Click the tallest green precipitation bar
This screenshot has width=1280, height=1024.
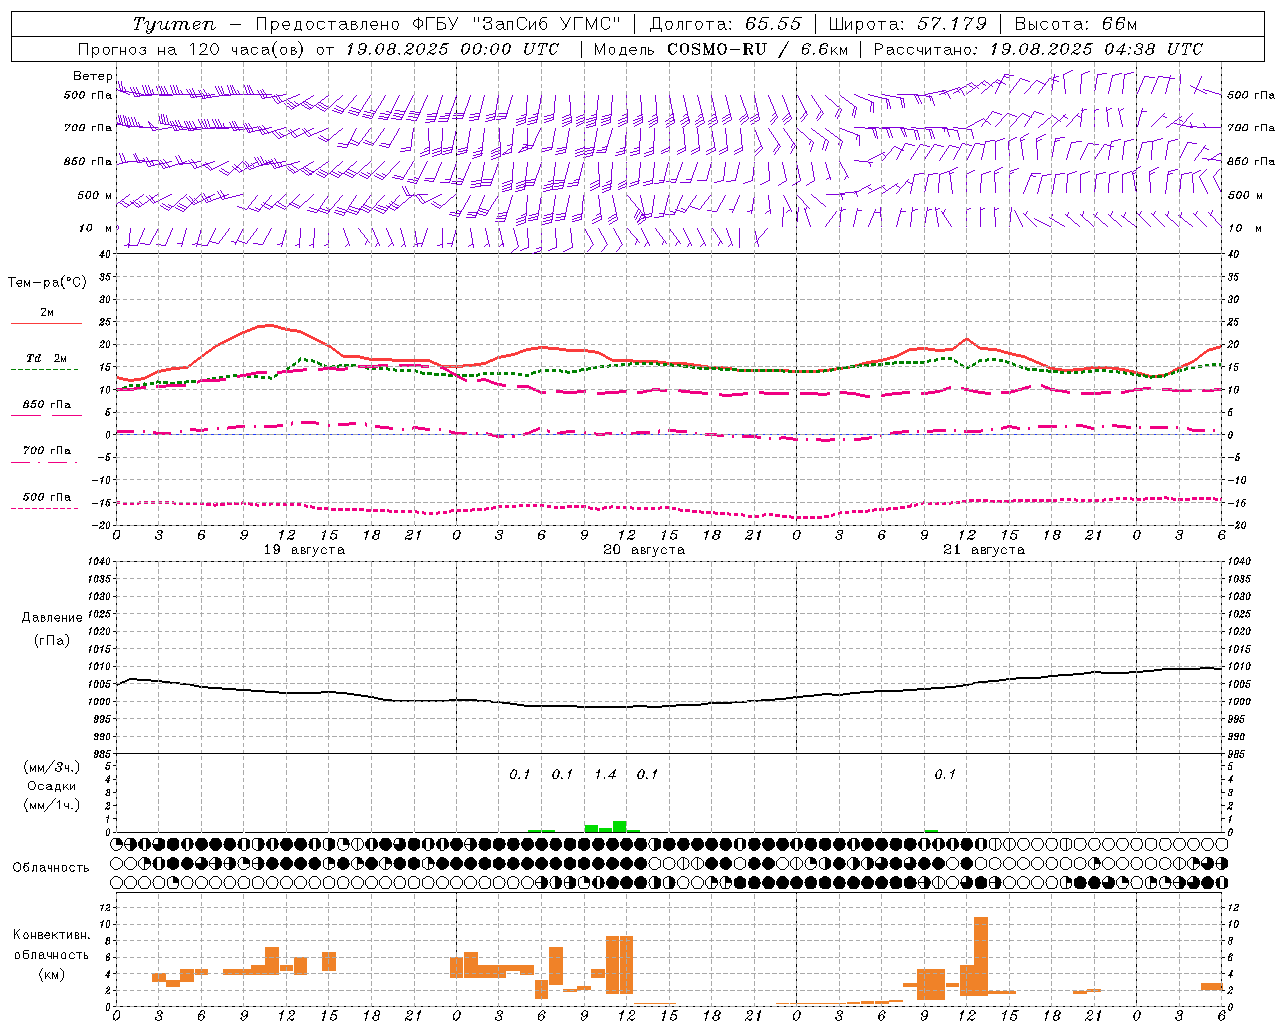pos(620,826)
